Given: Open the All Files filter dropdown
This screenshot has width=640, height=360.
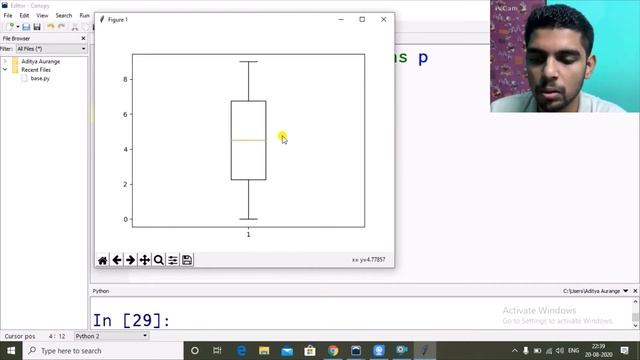Looking at the screenshot, I should tap(51, 49).
